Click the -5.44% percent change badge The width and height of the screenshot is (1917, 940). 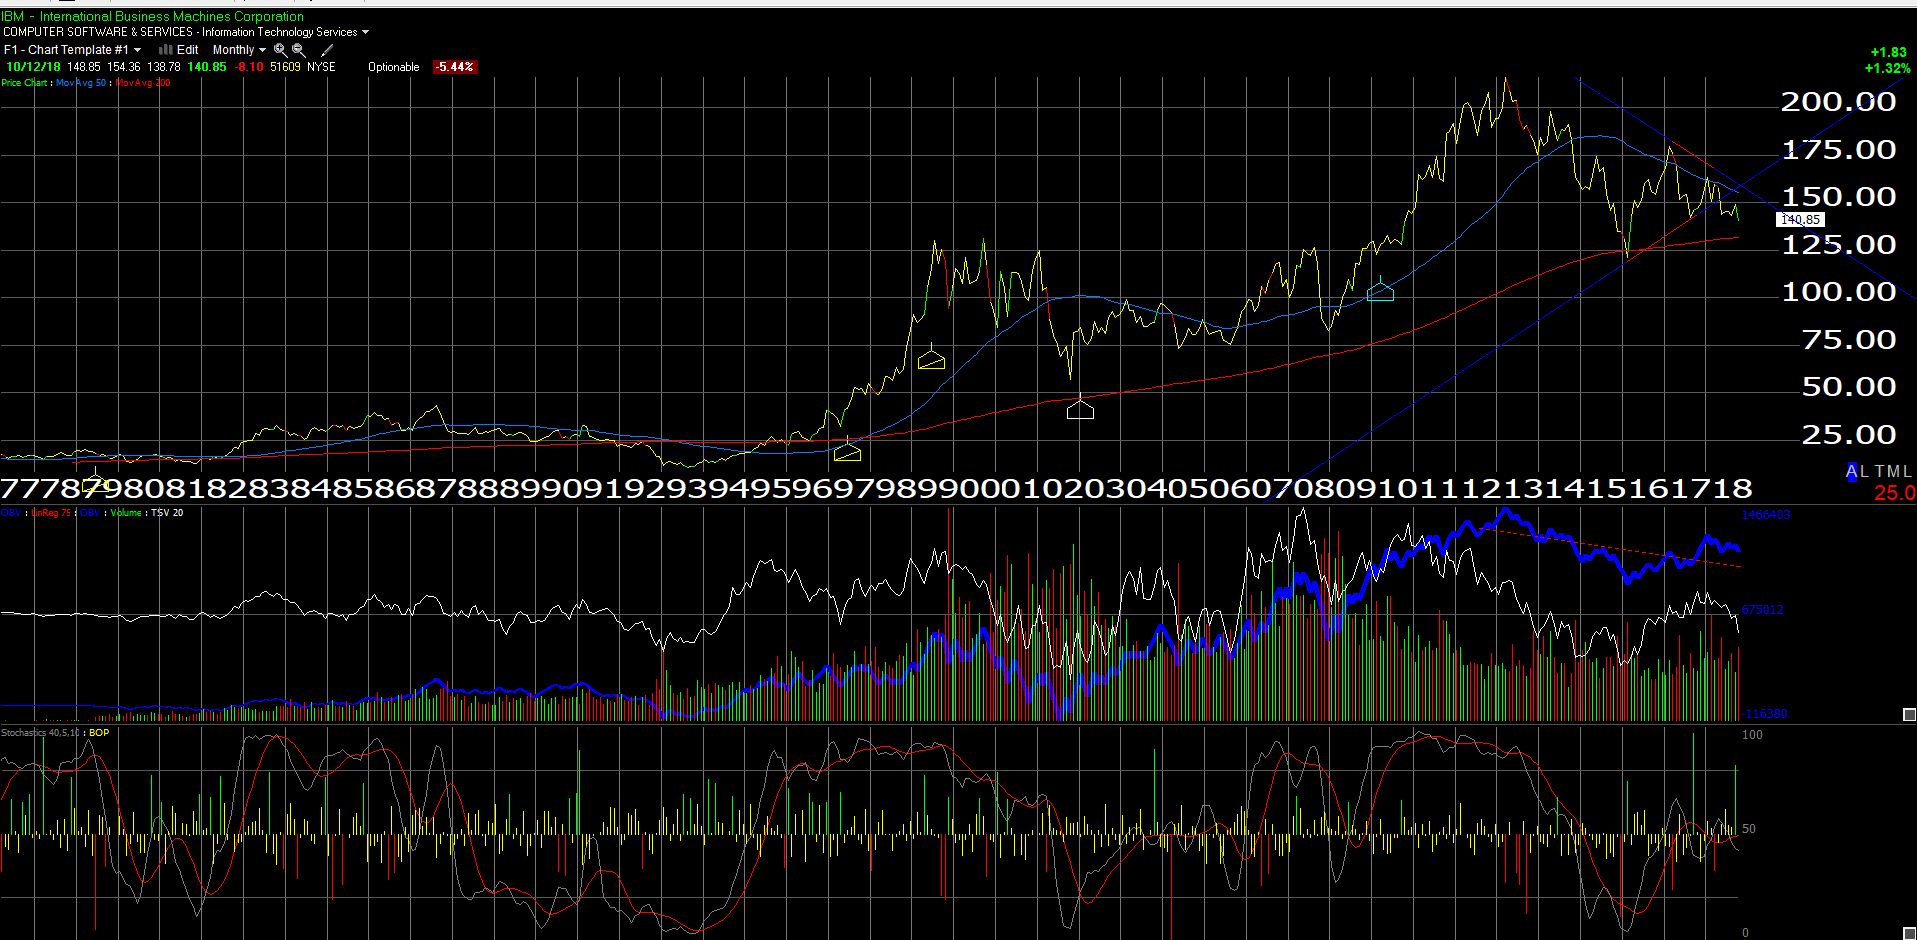[x=455, y=67]
